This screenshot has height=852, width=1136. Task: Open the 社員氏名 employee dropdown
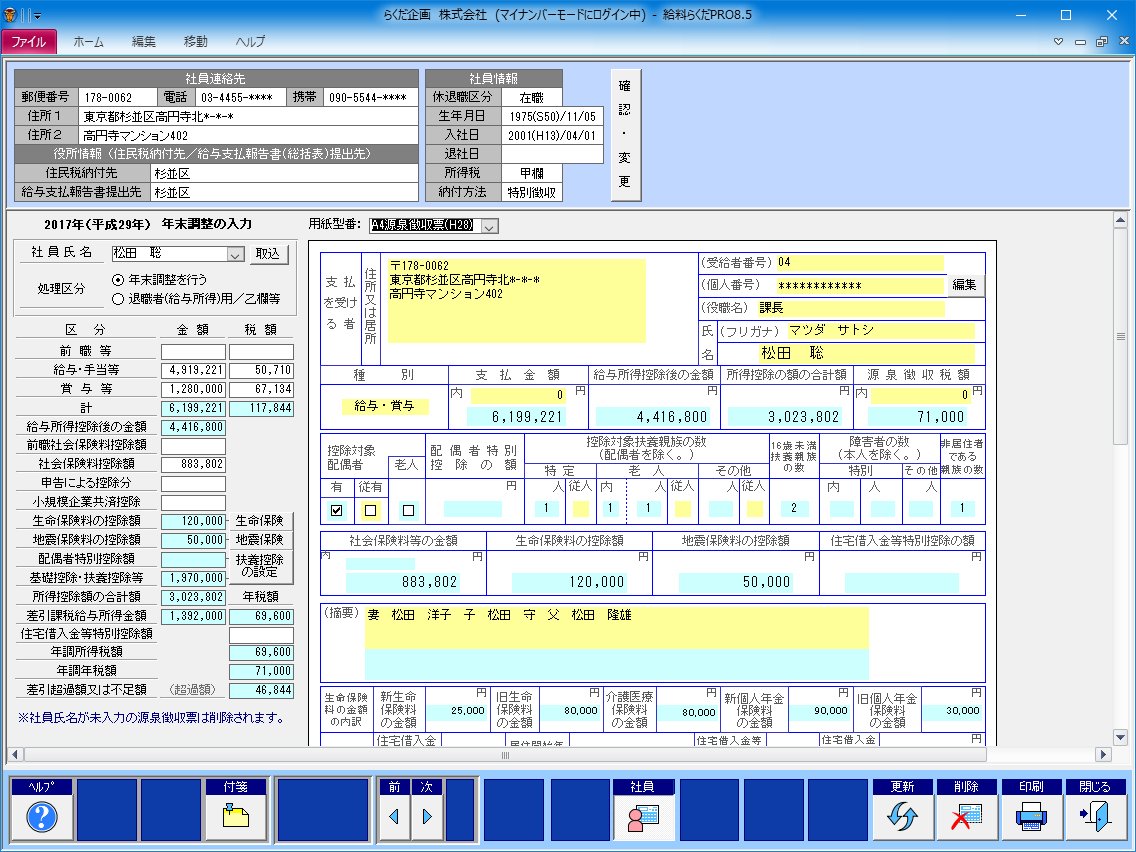(x=235, y=254)
